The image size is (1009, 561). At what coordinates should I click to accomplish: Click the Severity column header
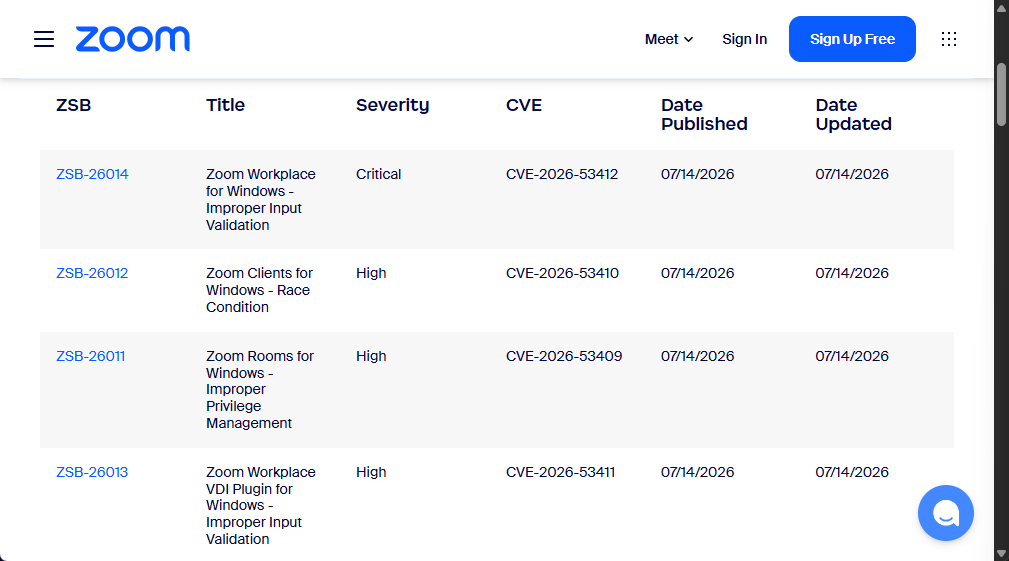pyautogui.click(x=393, y=105)
